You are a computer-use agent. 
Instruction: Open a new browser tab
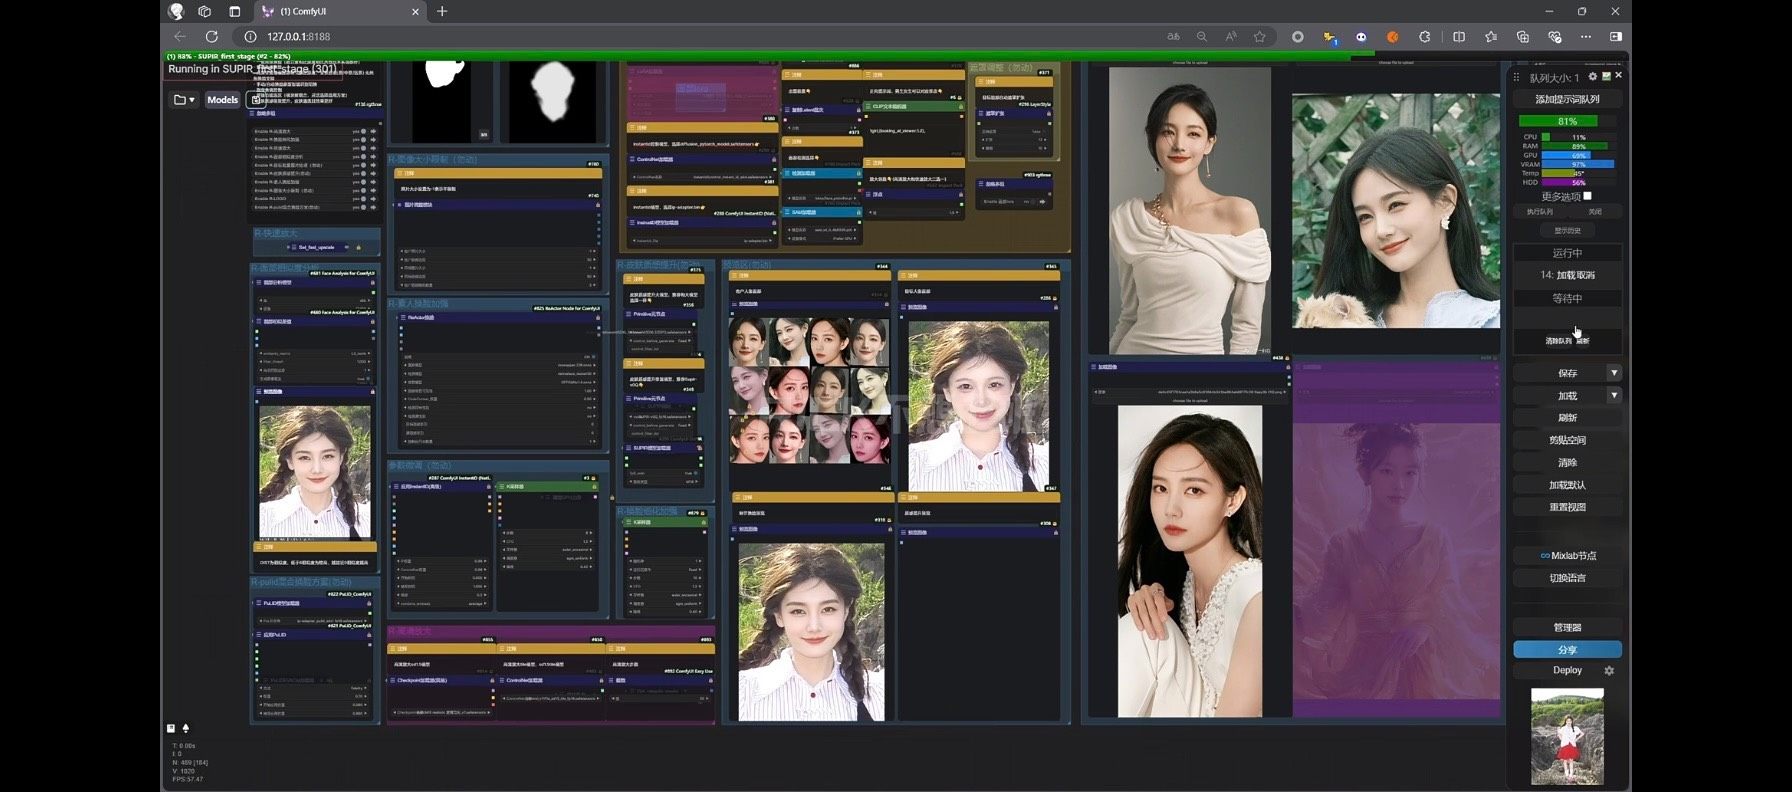tap(442, 12)
